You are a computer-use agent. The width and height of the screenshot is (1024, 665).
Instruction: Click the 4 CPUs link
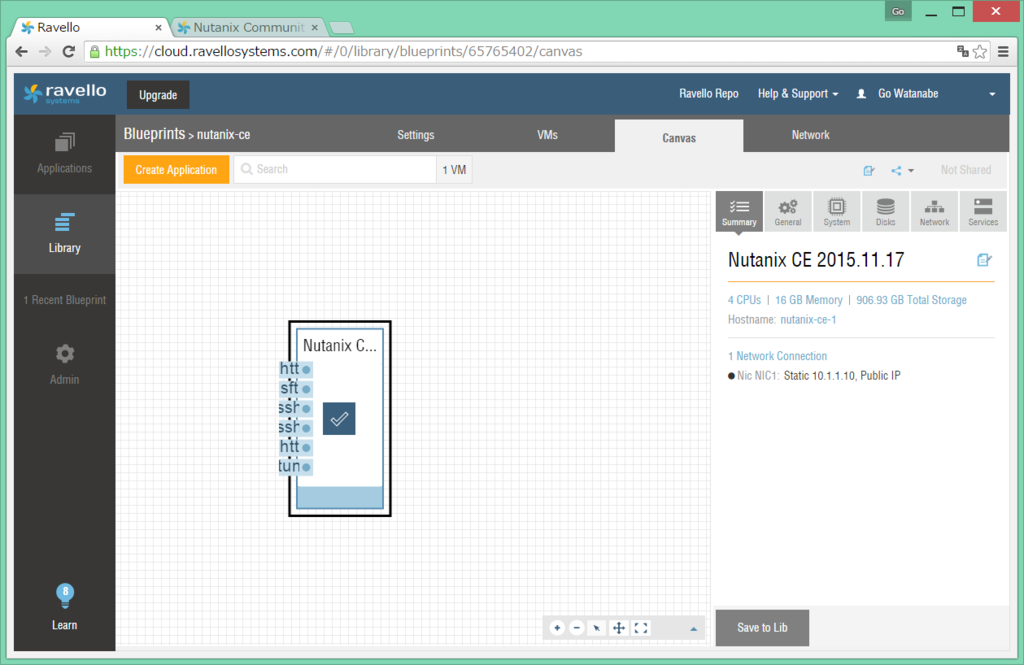pyautogui.click(x=744, y=300)
